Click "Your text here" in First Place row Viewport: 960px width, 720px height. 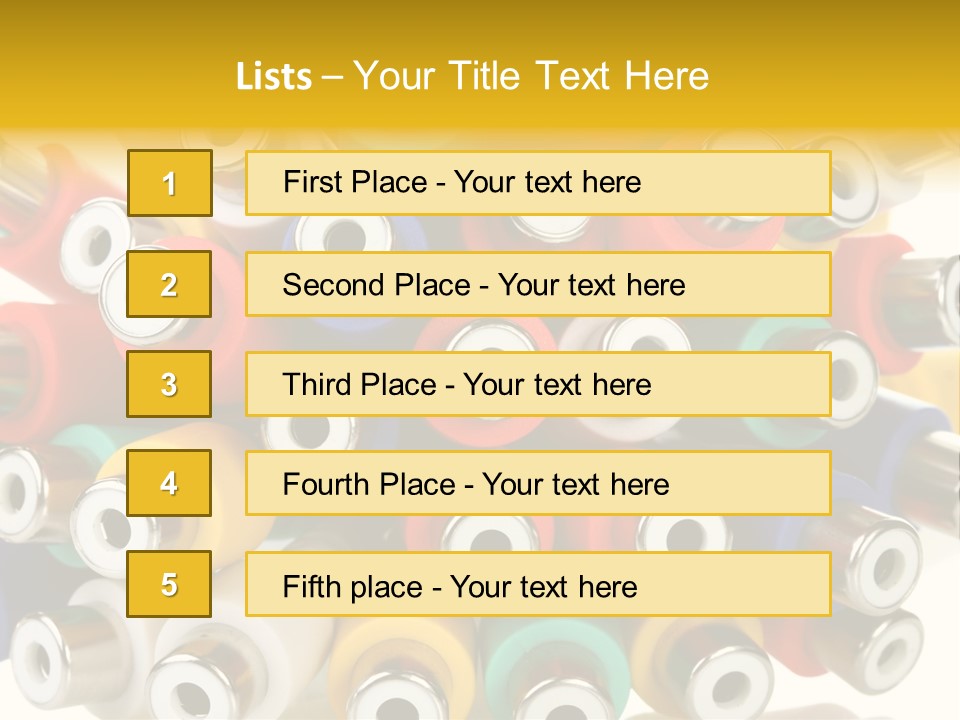547,182
